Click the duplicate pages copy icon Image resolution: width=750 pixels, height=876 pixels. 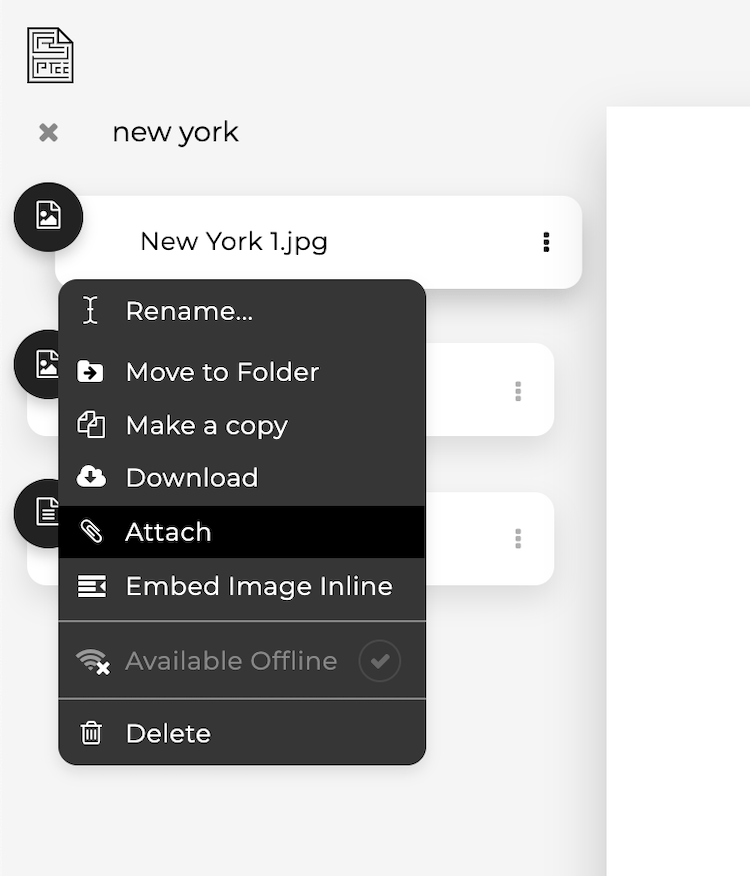point(91,425)
